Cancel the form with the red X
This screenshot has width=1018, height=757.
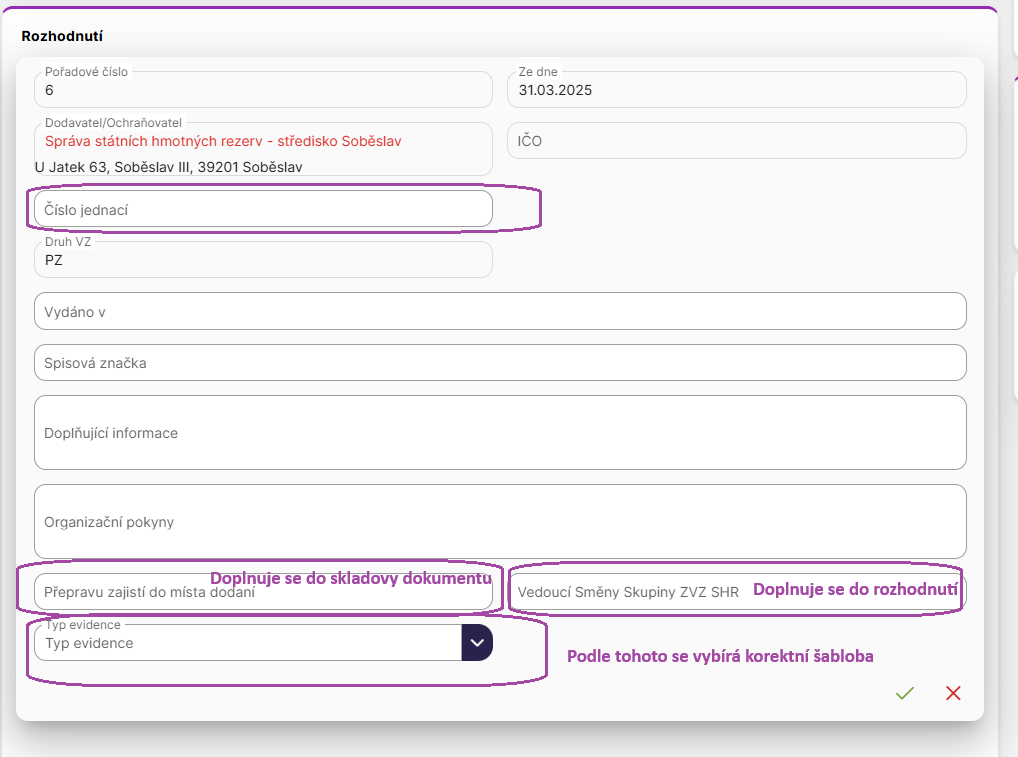pos(953,693)
